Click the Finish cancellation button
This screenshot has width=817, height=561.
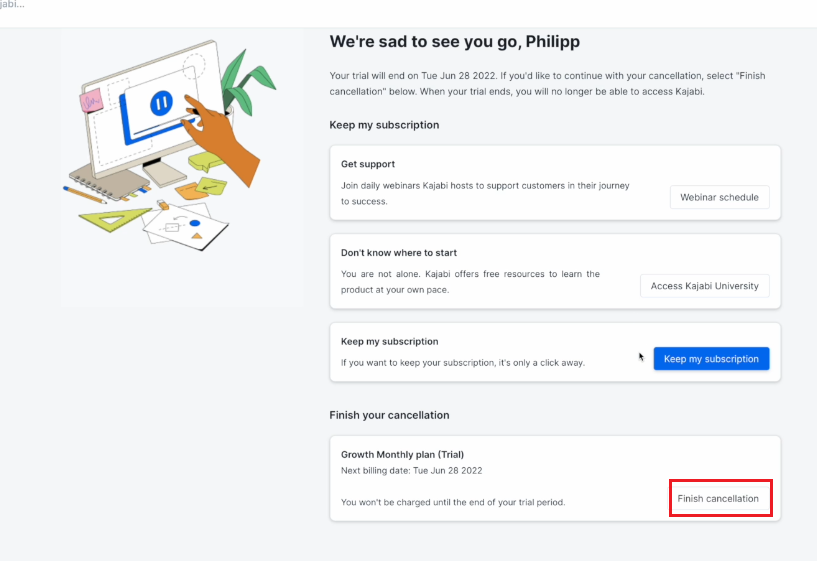click(719, 498)
